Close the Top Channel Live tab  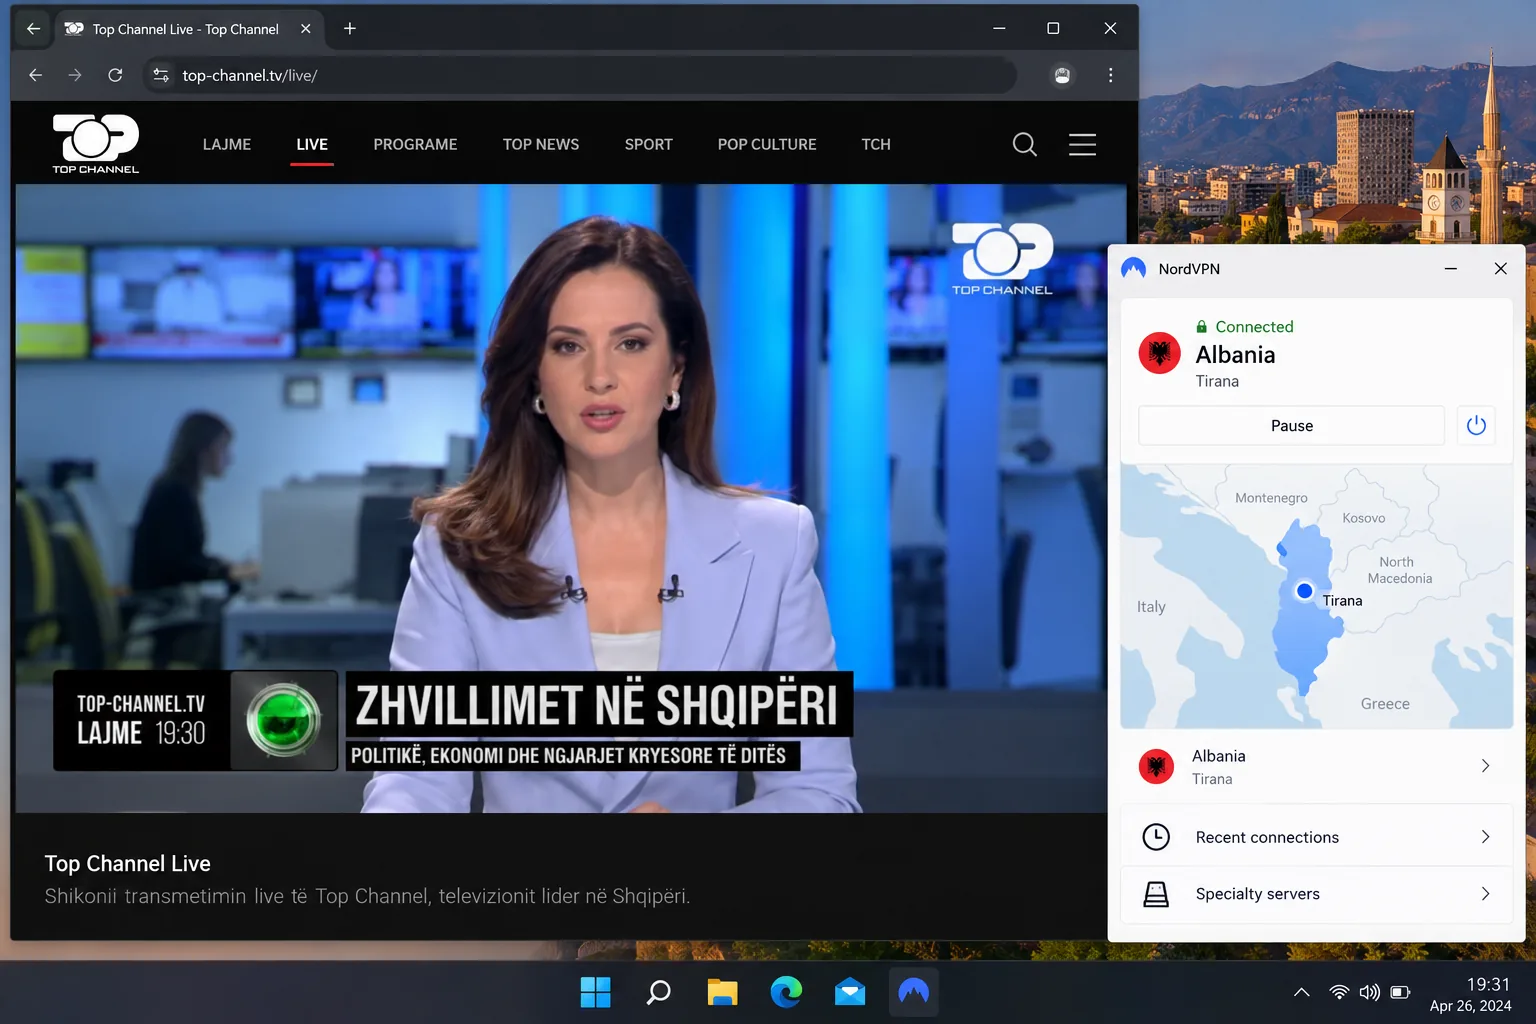pos(306,29)
